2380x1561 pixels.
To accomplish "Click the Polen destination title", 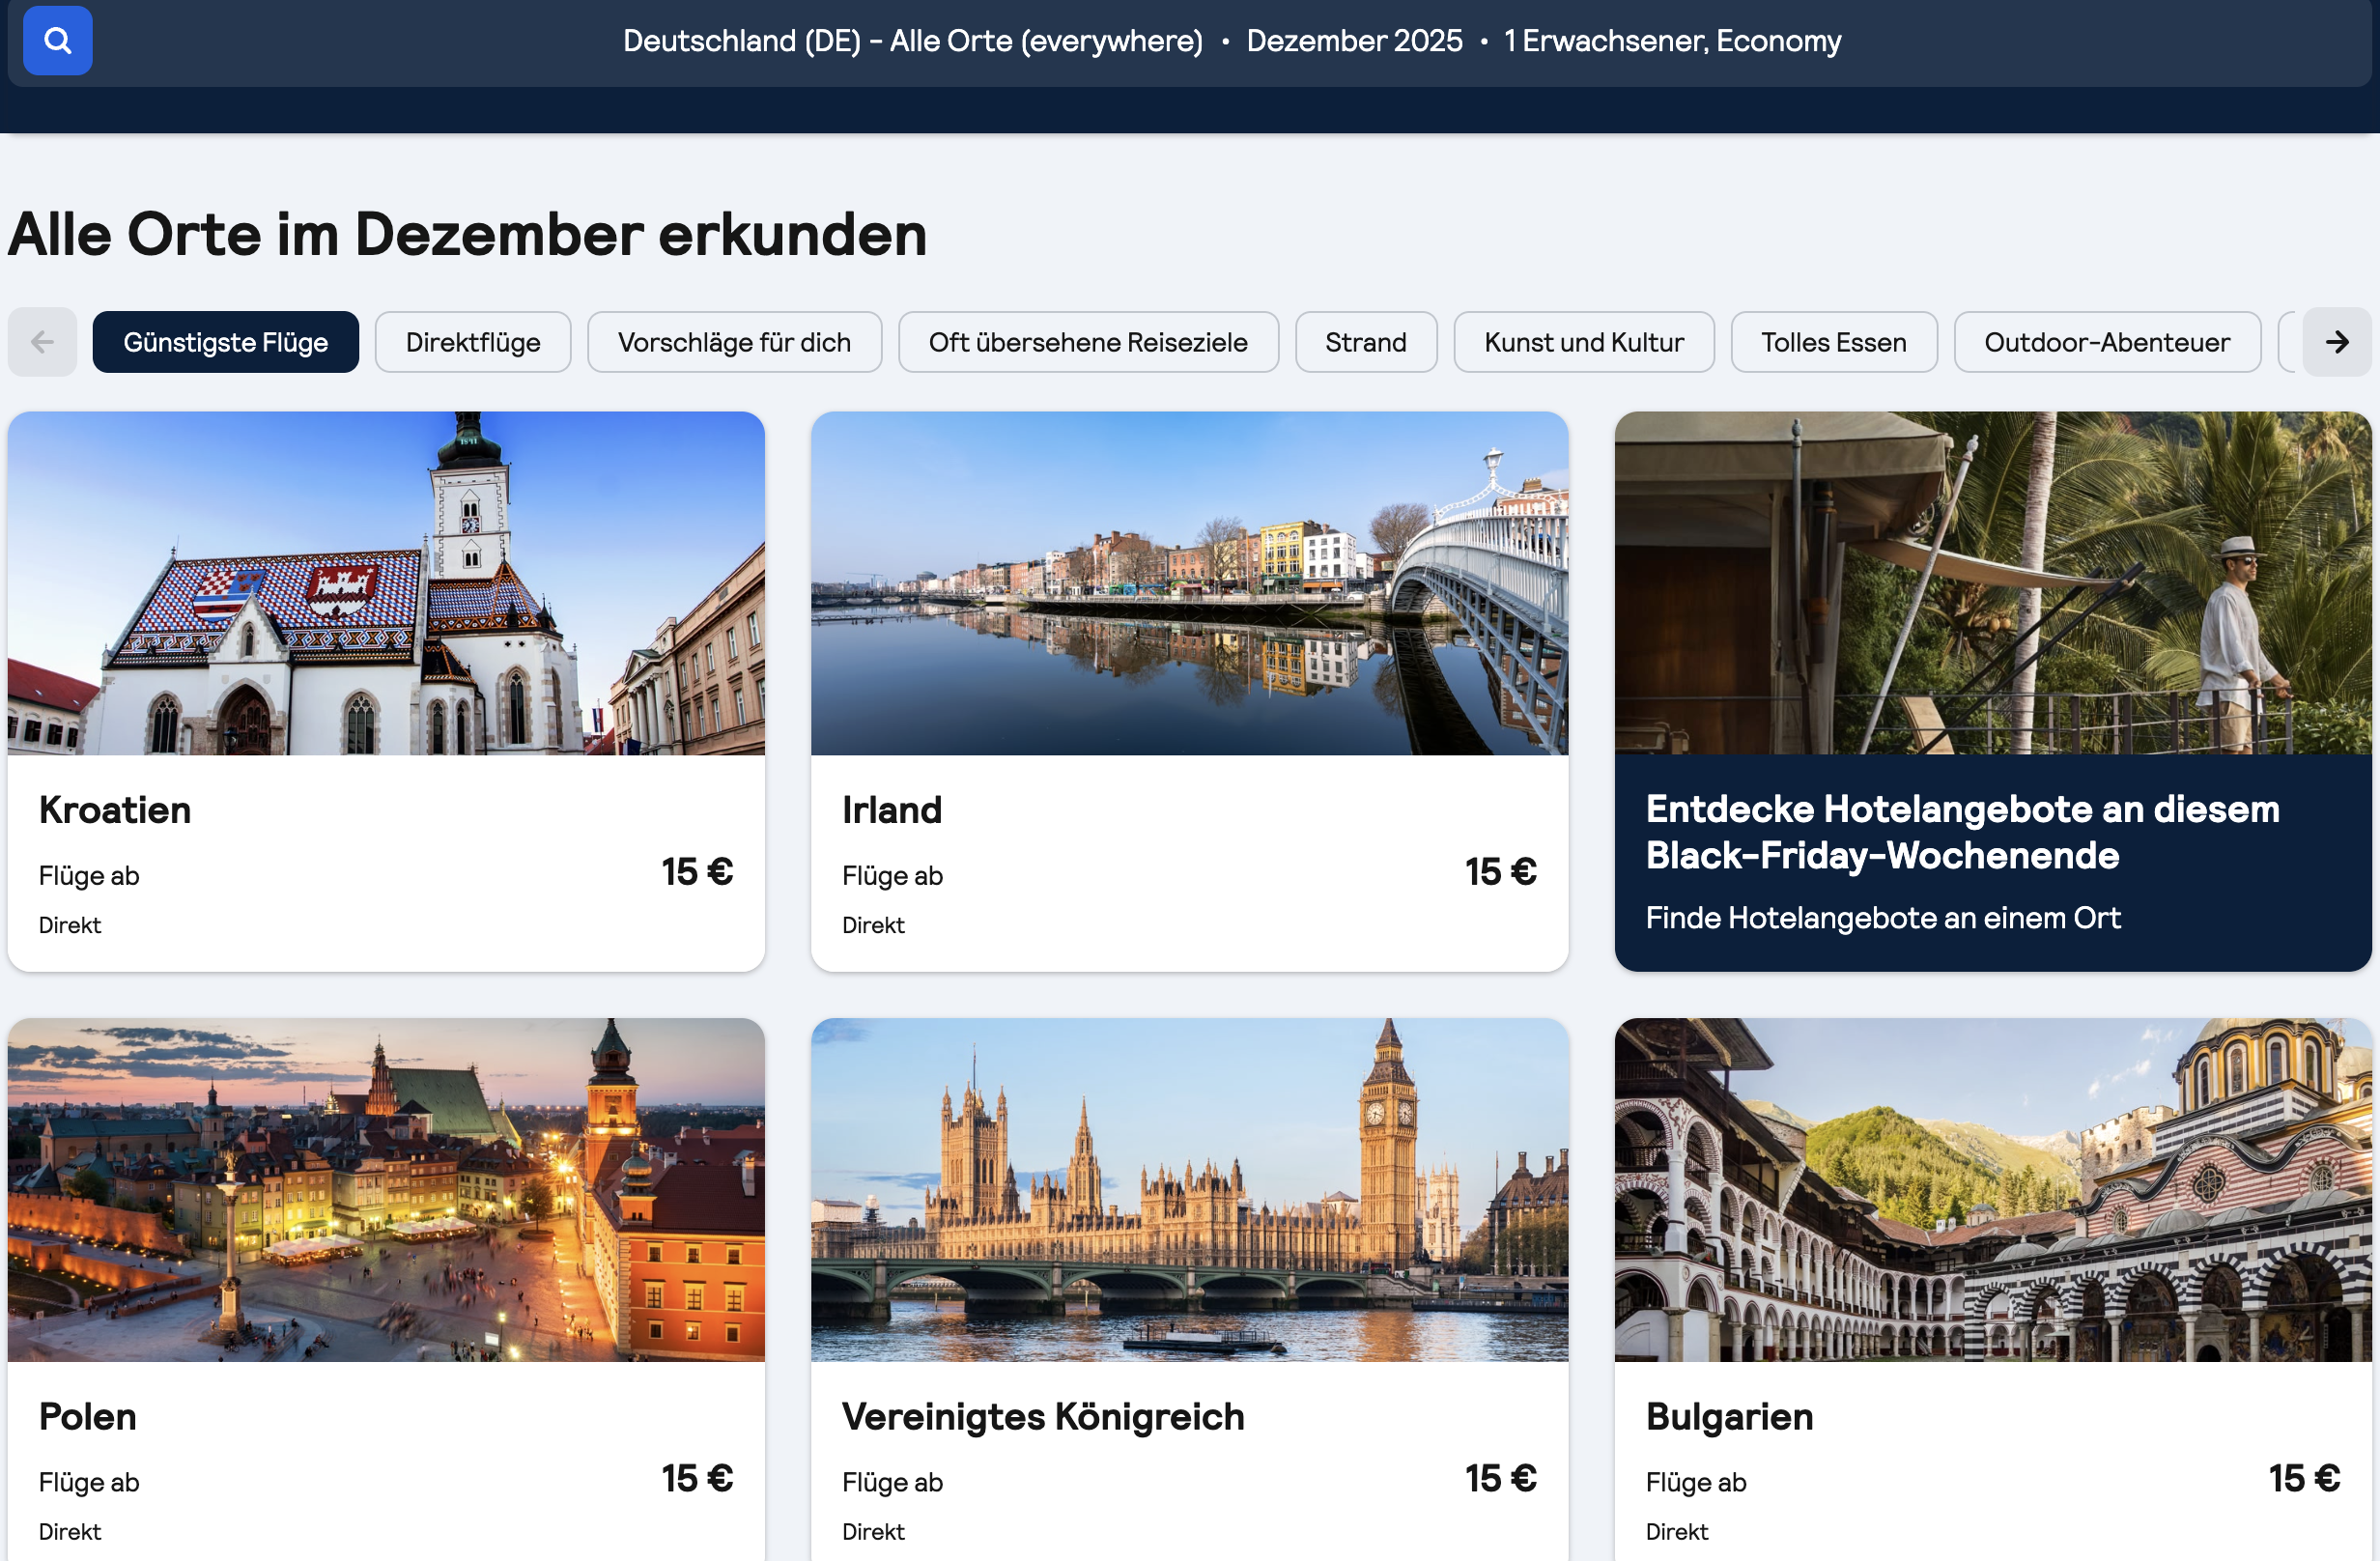I will [88, 1417].
